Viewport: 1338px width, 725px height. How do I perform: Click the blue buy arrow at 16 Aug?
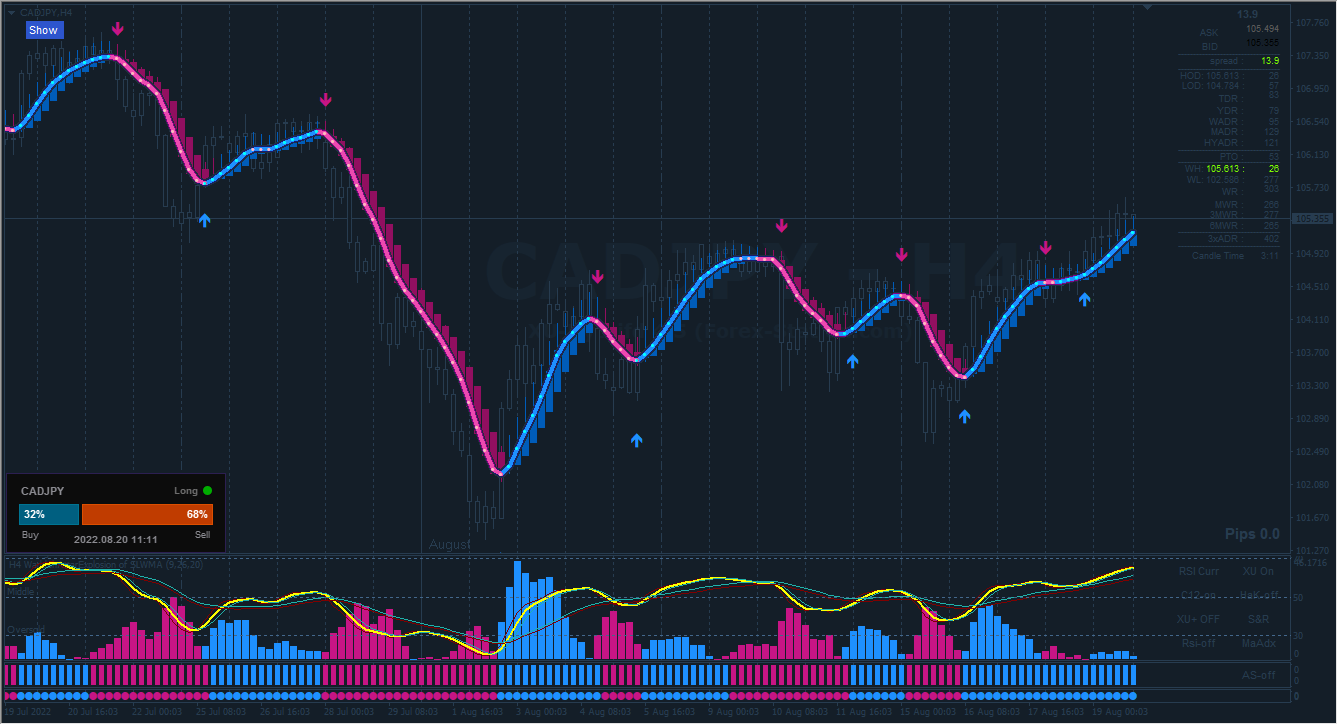(x=964, y=415)
